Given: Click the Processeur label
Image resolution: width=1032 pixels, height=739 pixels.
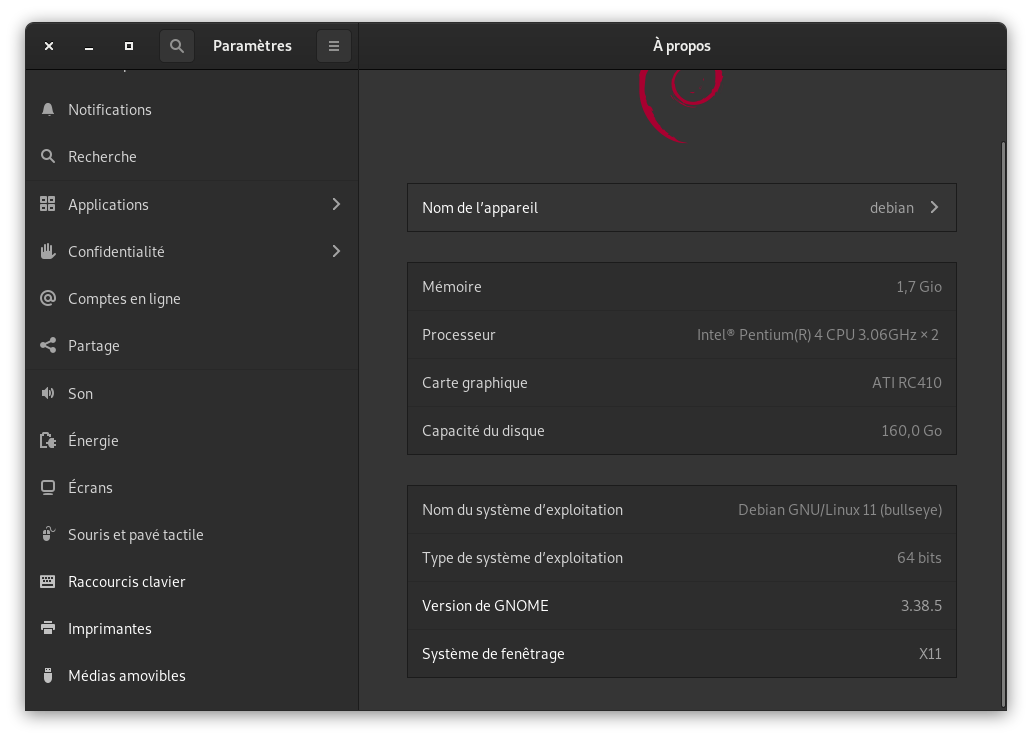Looking at the screenshot, I should point(459,335).
